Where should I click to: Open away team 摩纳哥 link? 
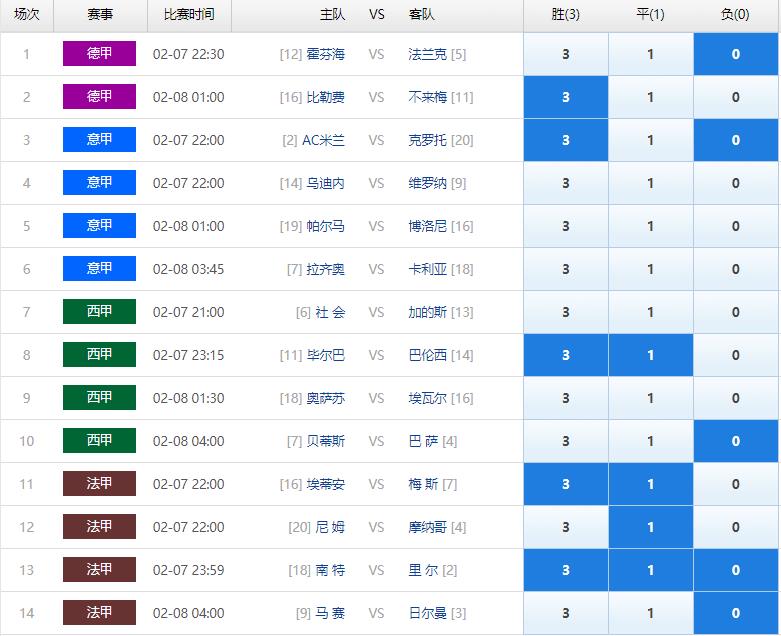[427, 527]
